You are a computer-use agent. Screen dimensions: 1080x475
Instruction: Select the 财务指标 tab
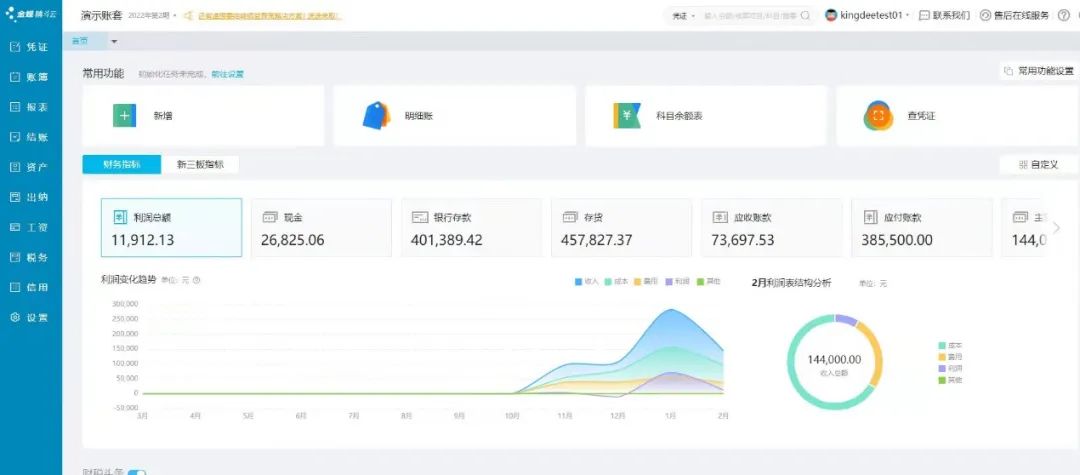(122, 165)
